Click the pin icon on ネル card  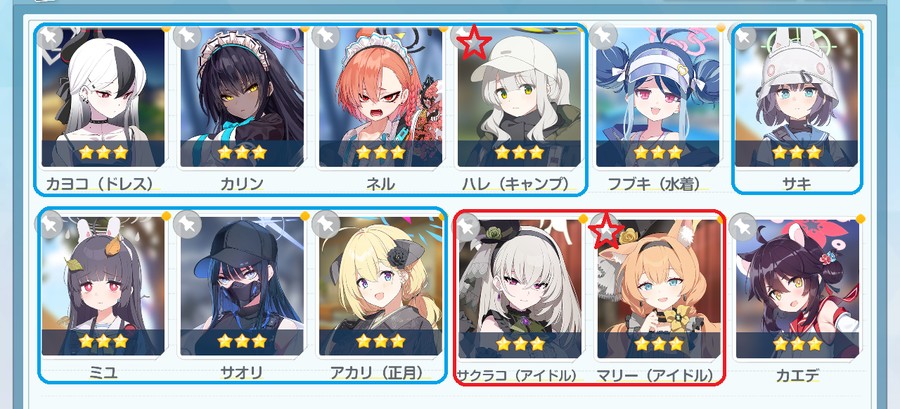(x=325, y=37)
